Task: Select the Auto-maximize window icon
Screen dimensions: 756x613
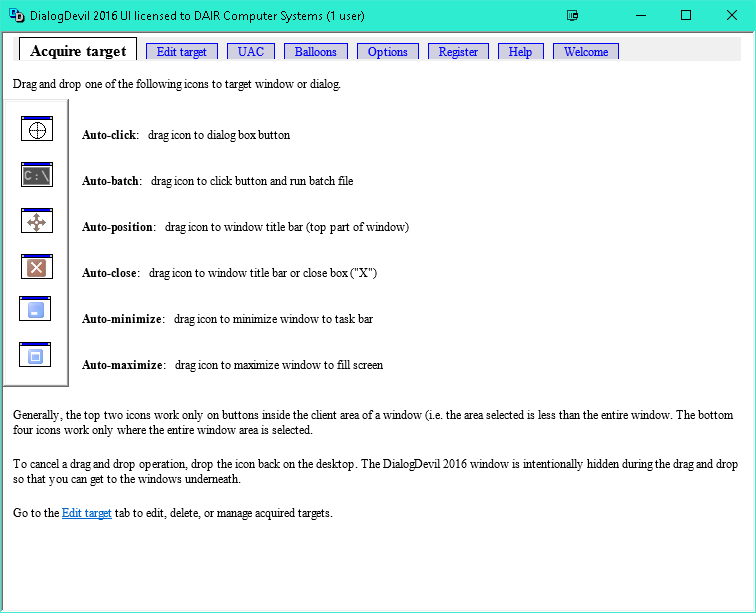Action: pyautogui.click(x=35, y=355)
